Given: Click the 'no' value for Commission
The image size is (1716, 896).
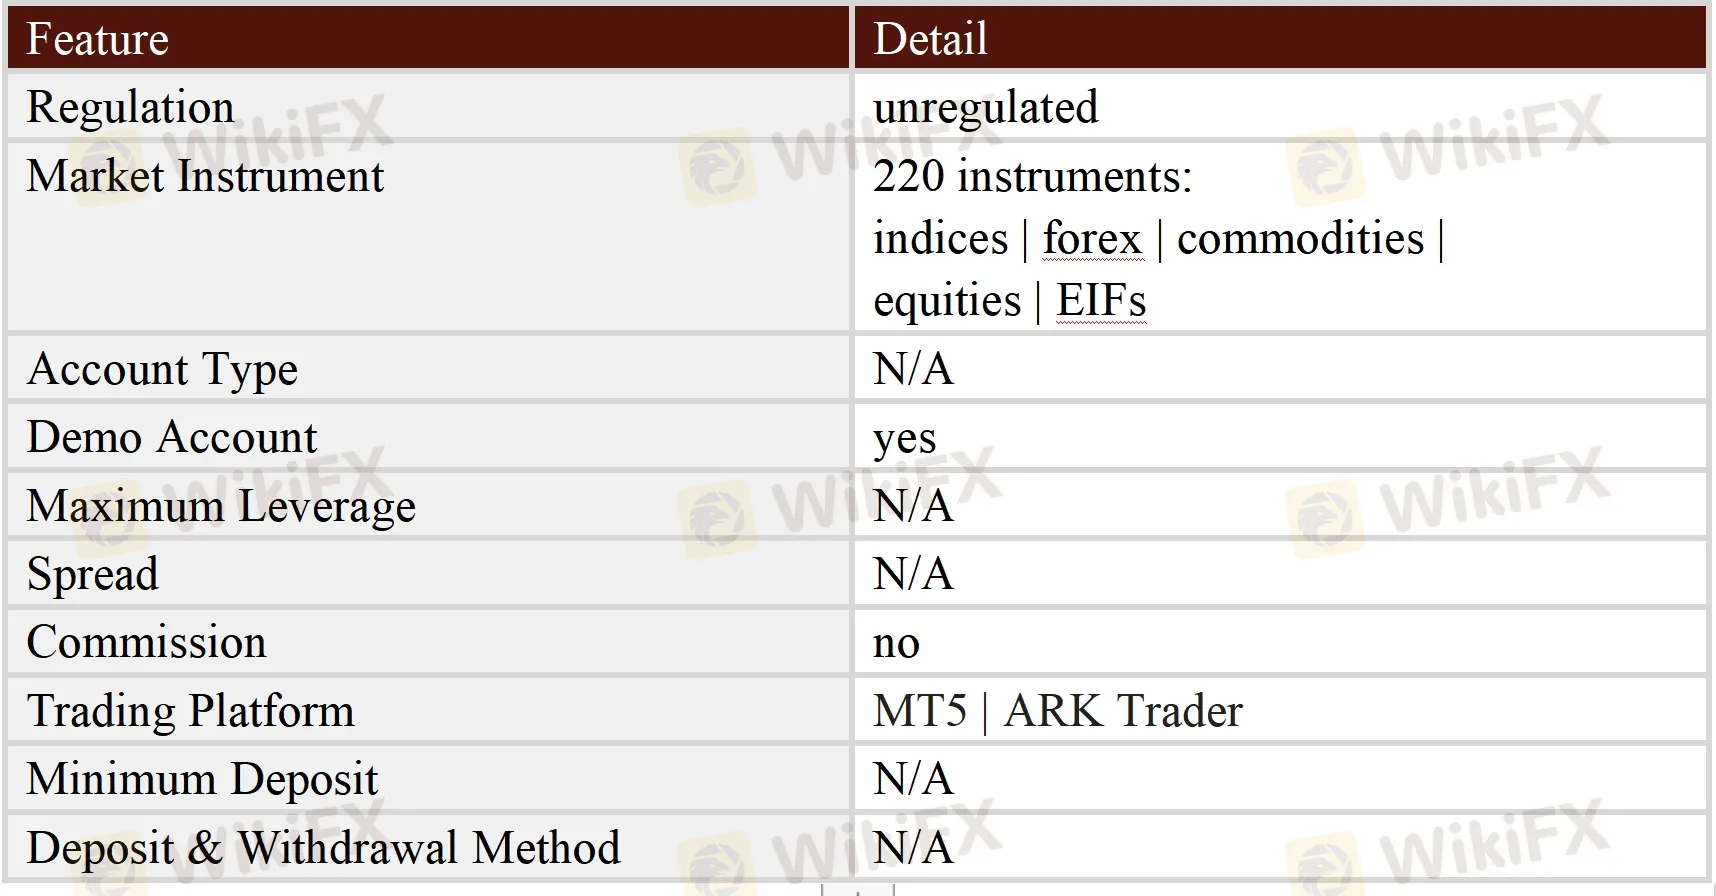Looking at the screenshot, I should coord(896,643).
